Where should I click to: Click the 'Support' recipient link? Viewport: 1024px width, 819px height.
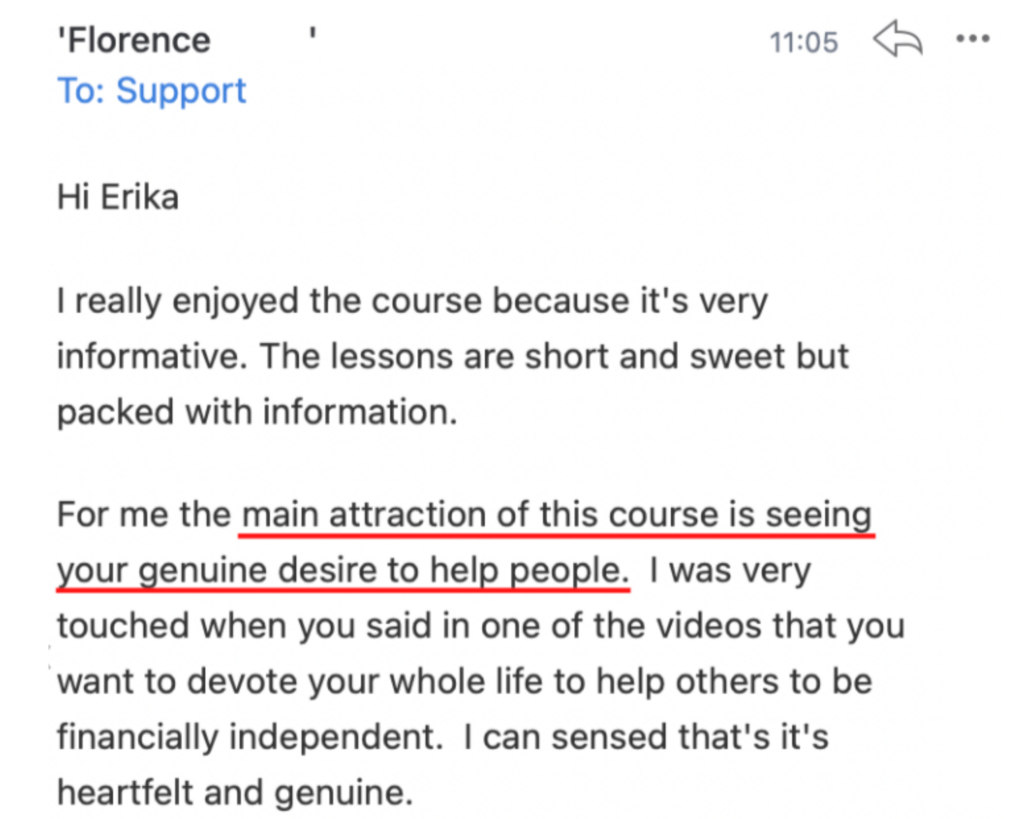coord(181,91)
